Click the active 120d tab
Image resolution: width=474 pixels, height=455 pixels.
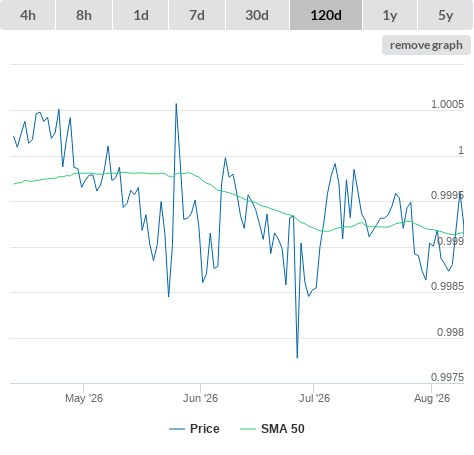click(326, 15)
